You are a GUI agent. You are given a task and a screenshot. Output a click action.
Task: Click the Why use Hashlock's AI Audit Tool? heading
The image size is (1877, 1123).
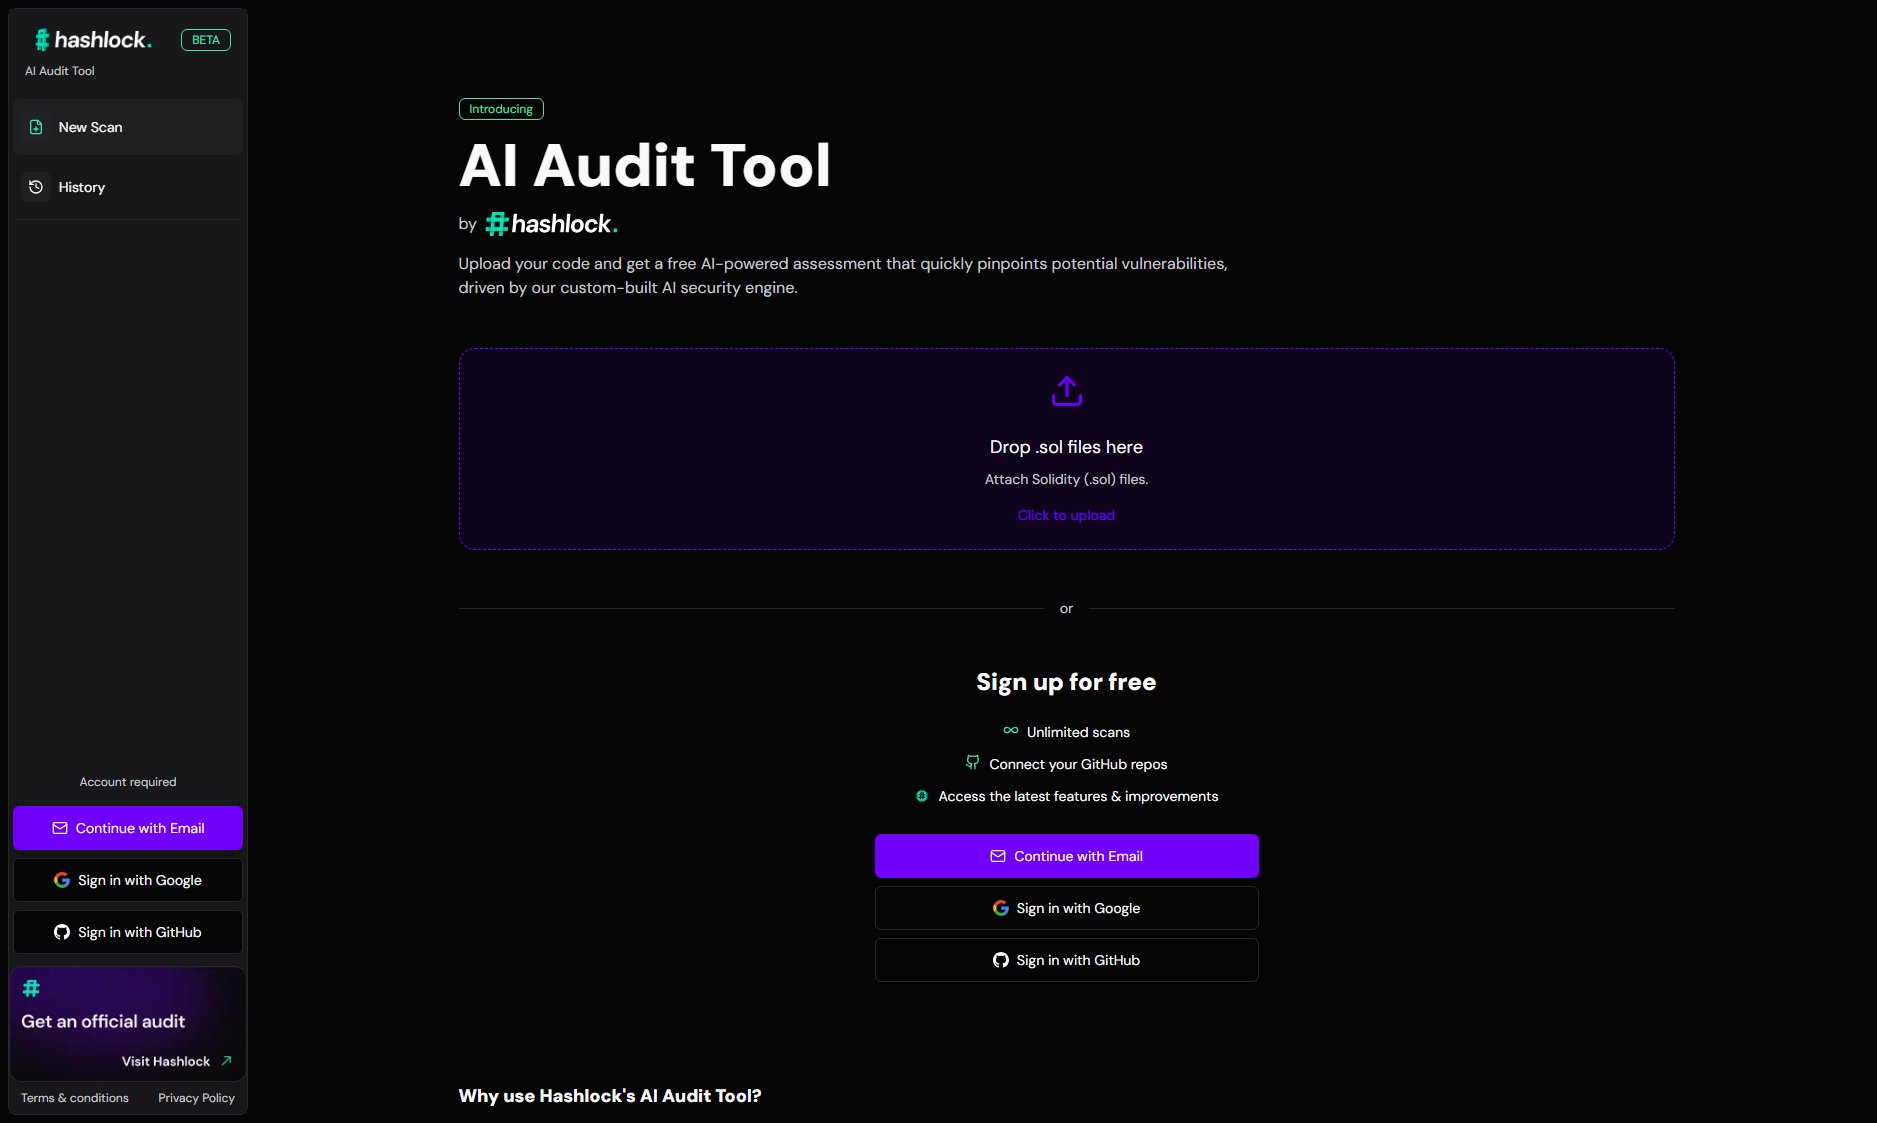(610, 1096)
